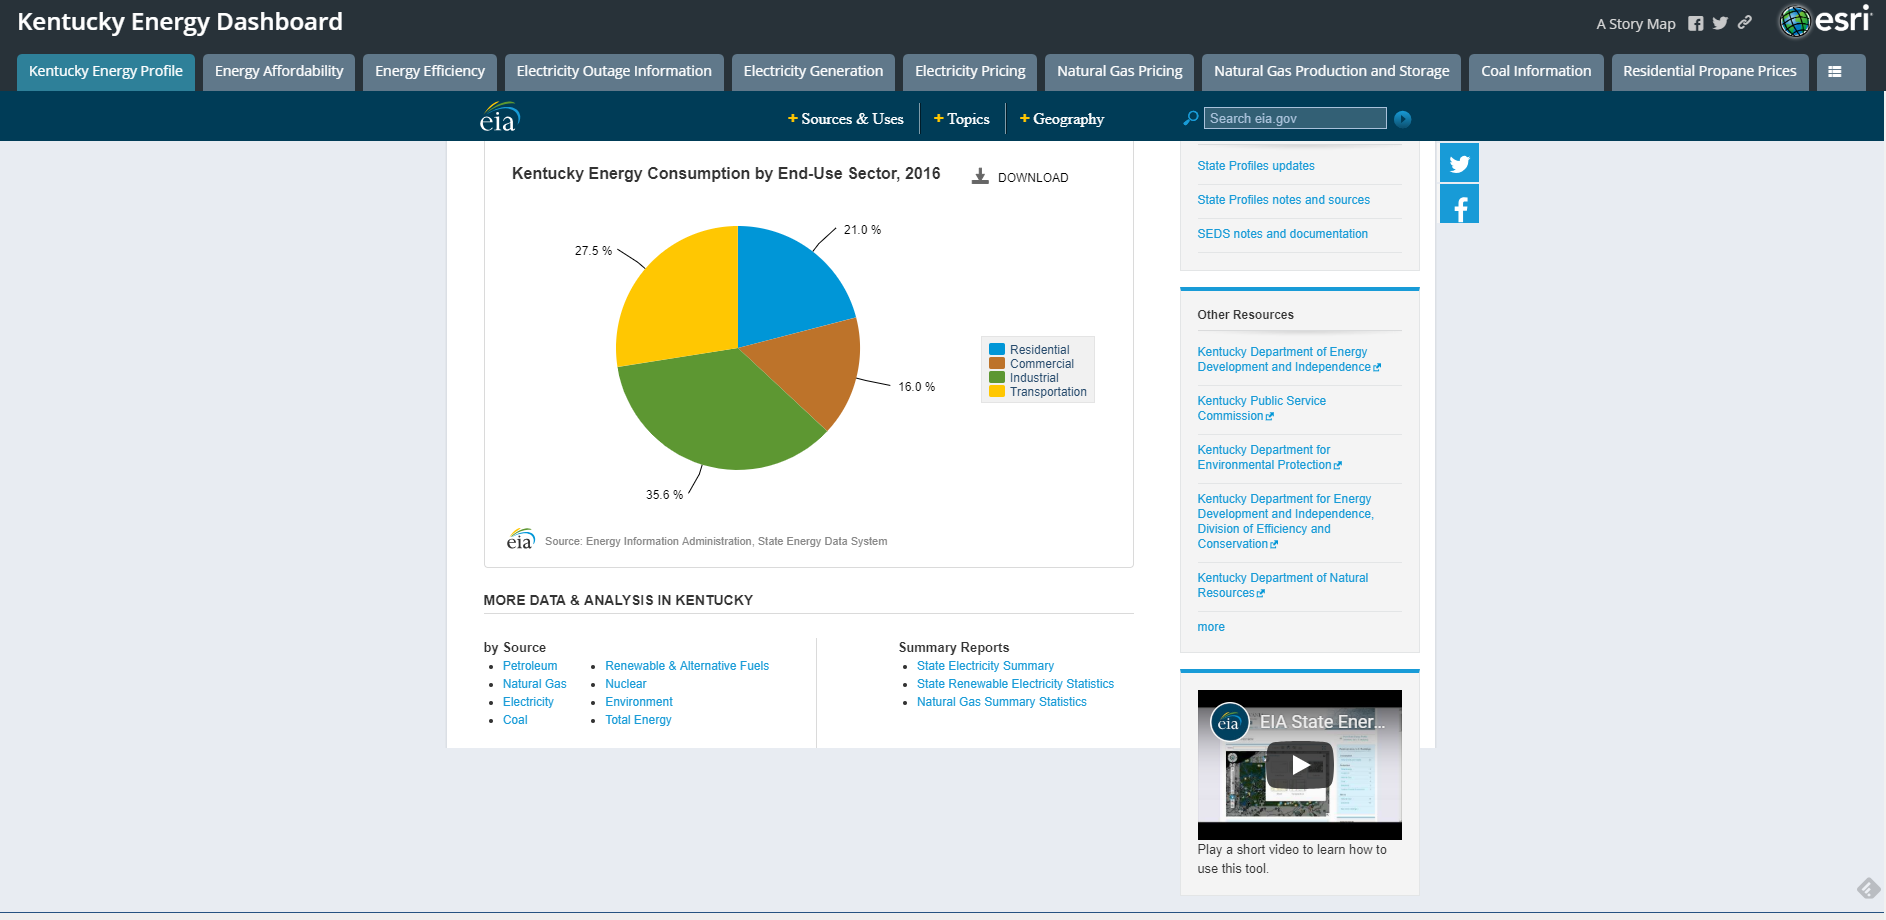This screenshot has width=1886, height=920.
Task: Switch to the Coal Information tab
Action: 1536,71
